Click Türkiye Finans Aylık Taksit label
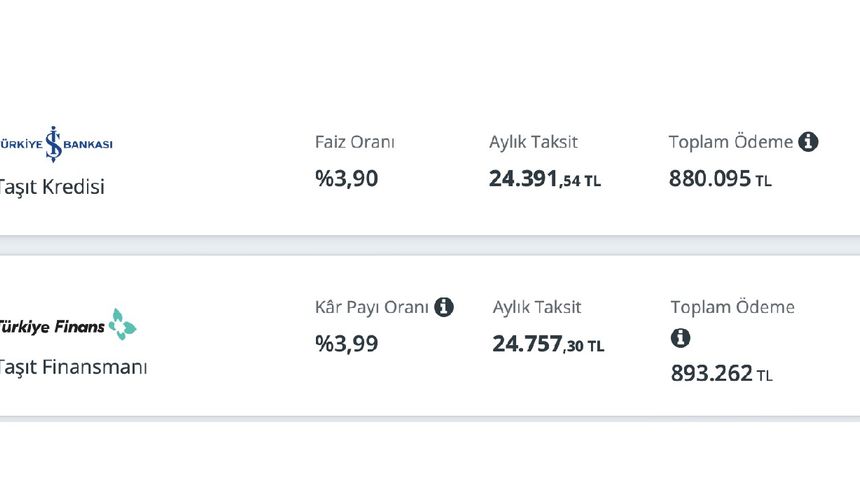The image size is (860, 504). pyautogui.click(x=536, y=307)
